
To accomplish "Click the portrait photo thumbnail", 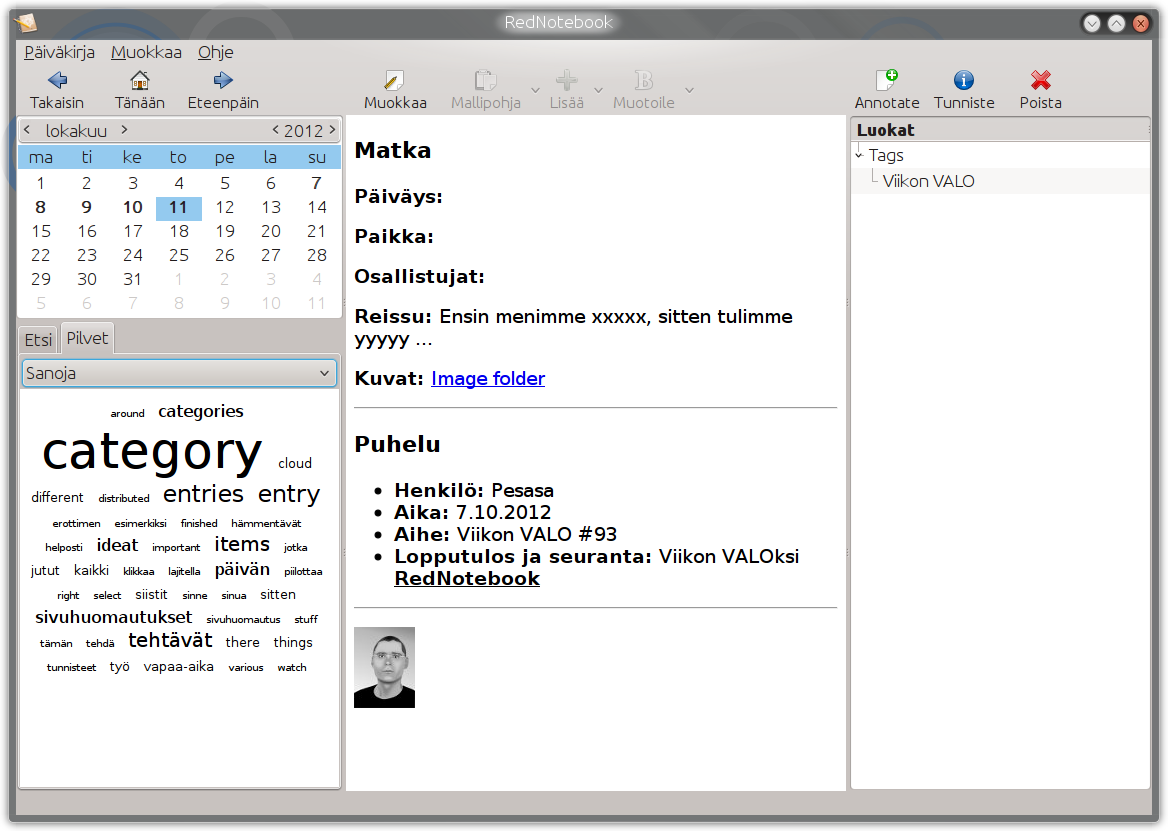I will [x=384, y=667].
